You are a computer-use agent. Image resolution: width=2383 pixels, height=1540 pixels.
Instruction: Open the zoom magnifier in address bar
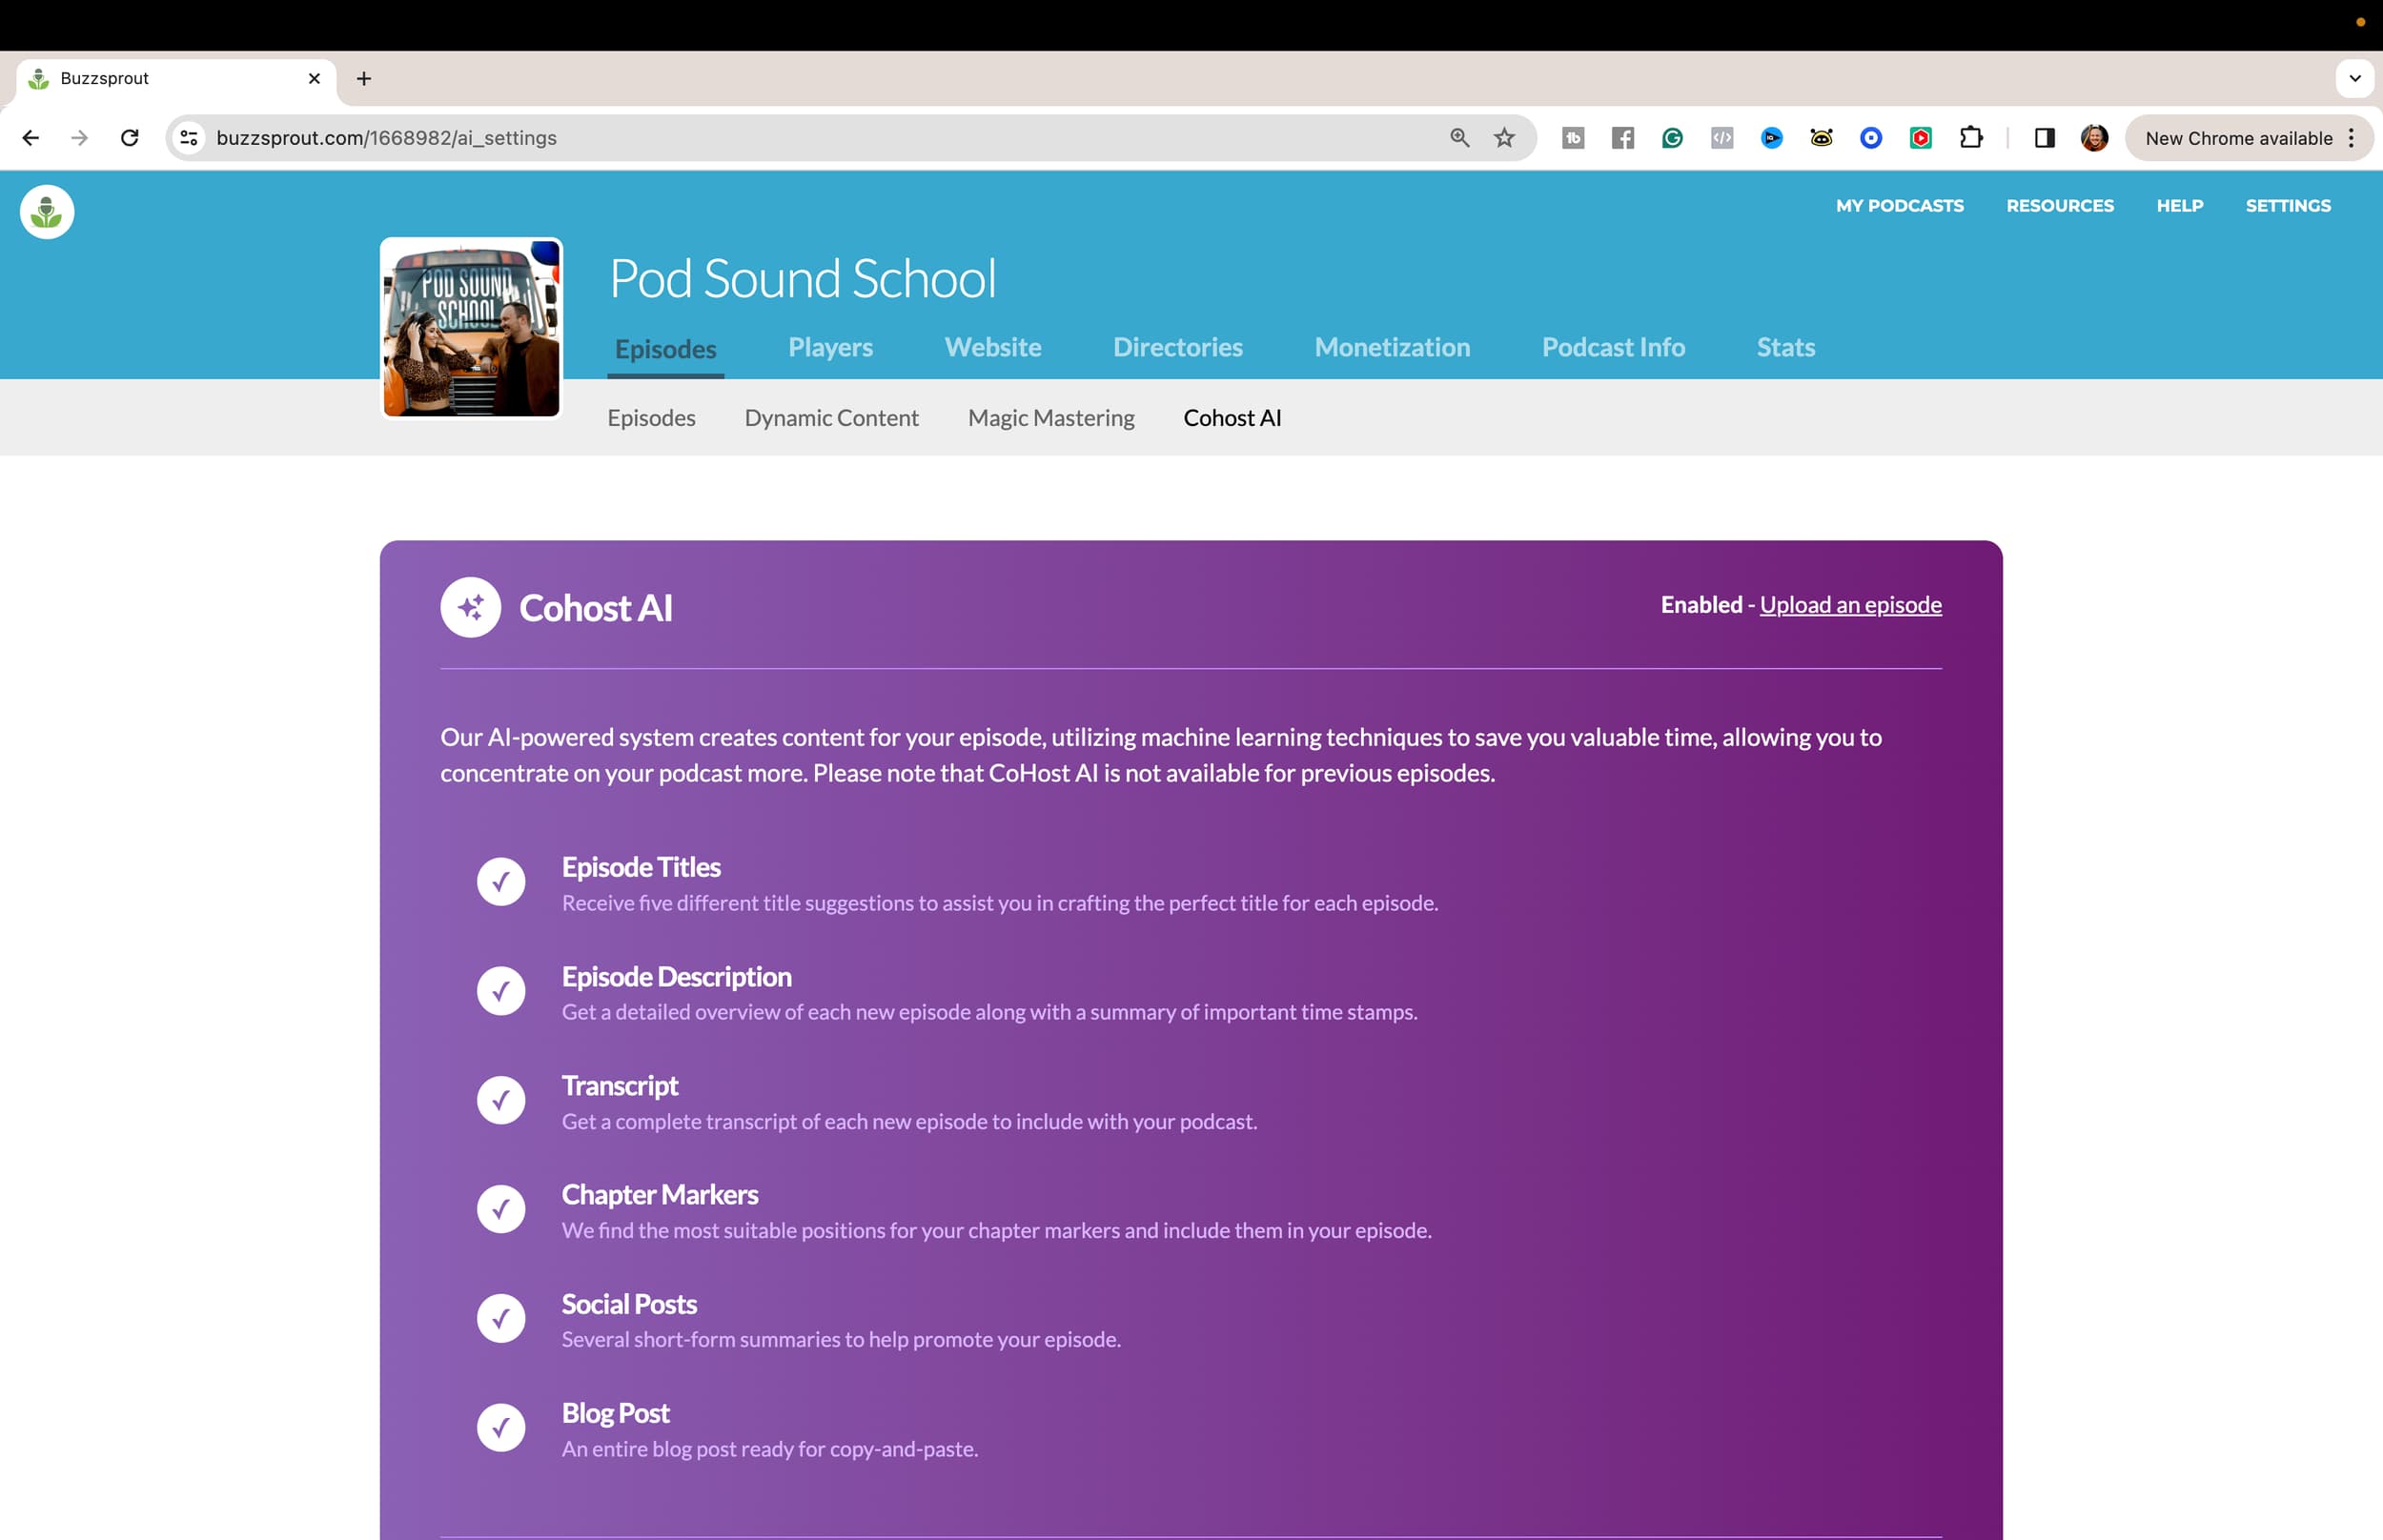pos(1460,138)
